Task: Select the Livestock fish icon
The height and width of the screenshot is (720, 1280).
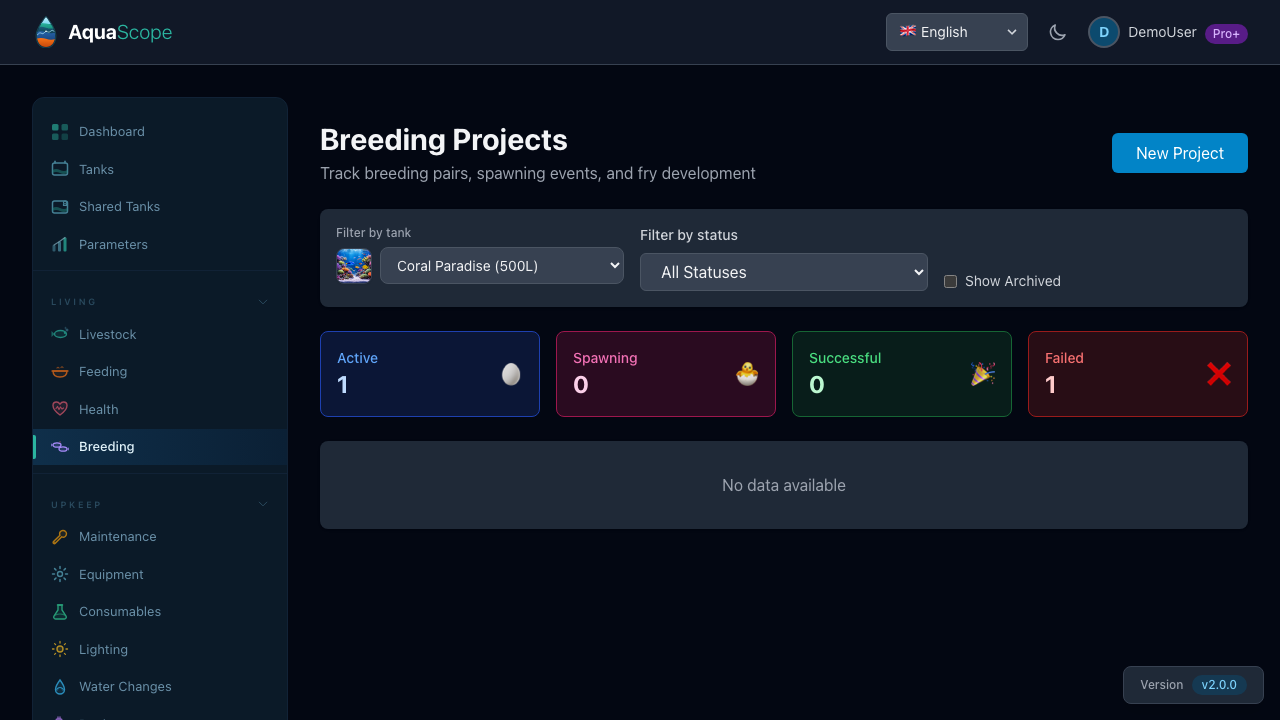Action: 60,334
